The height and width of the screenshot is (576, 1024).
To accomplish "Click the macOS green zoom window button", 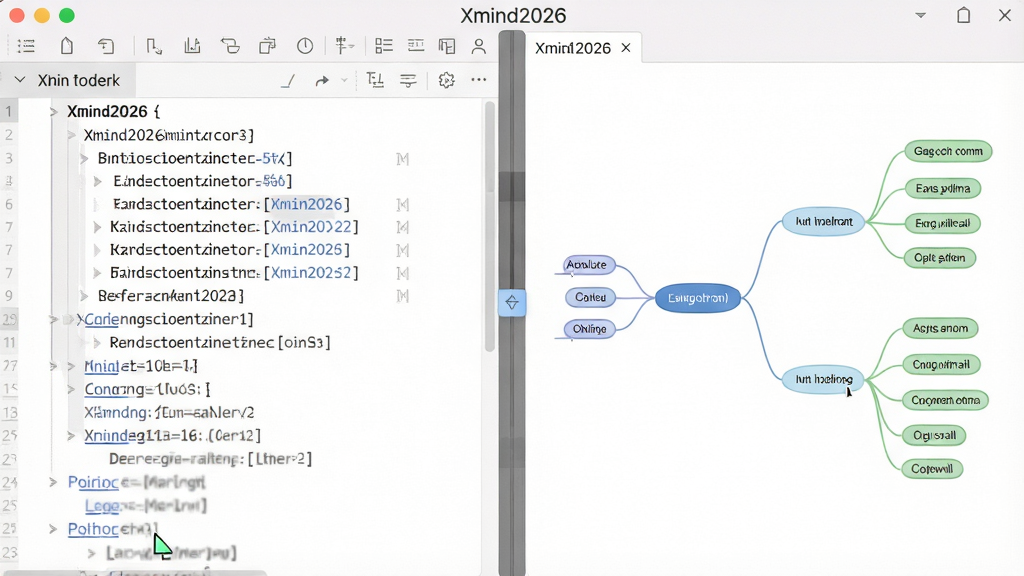I will (x=67, y=15).
